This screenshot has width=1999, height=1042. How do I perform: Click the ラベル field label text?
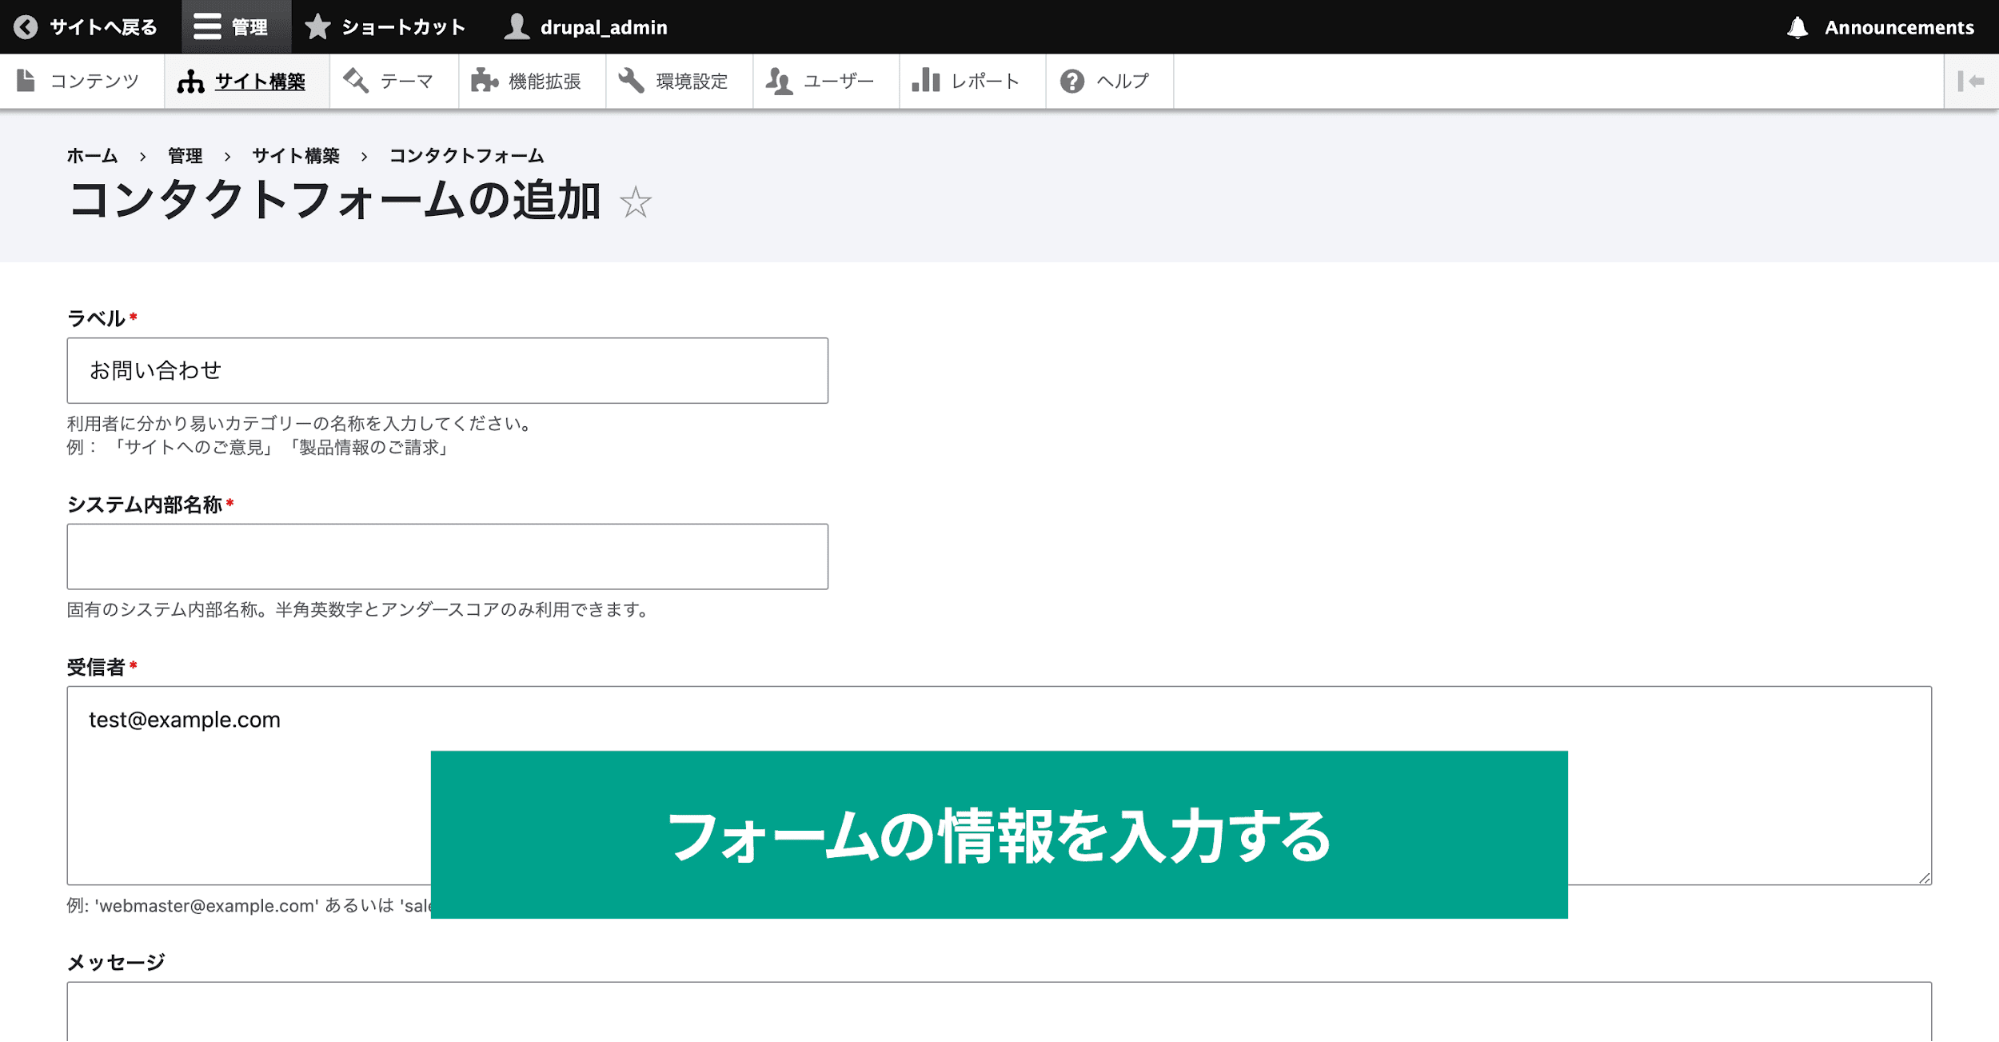click(96, 319)
